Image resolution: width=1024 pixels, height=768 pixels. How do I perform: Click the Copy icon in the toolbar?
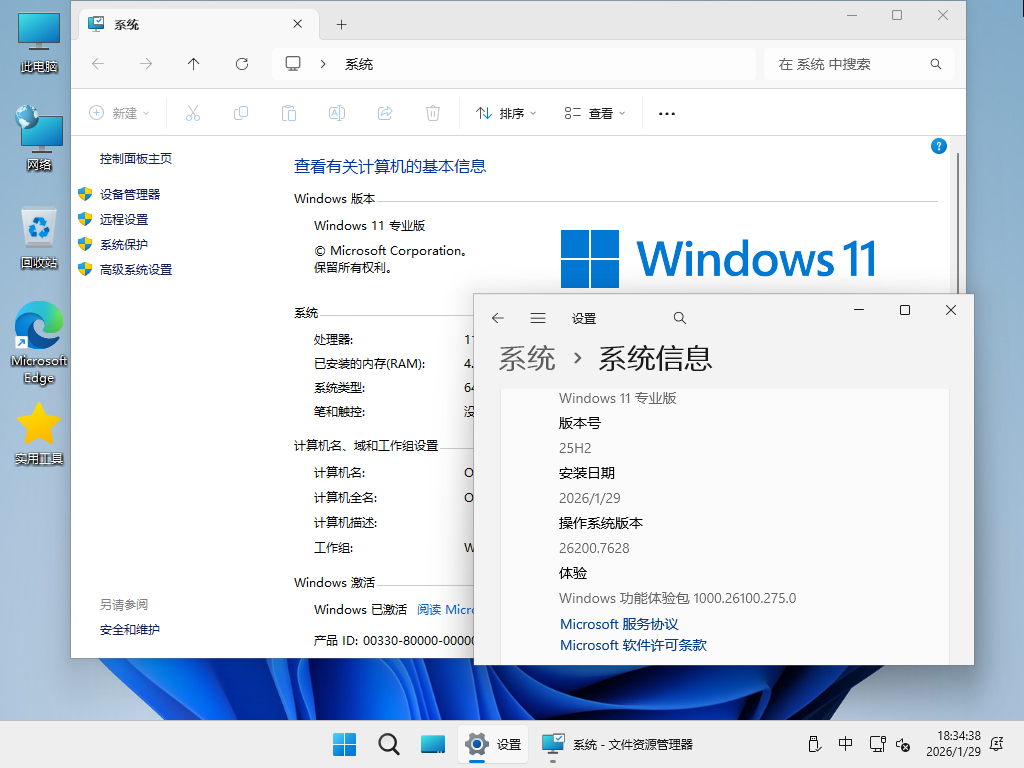(x=241, y=112)
